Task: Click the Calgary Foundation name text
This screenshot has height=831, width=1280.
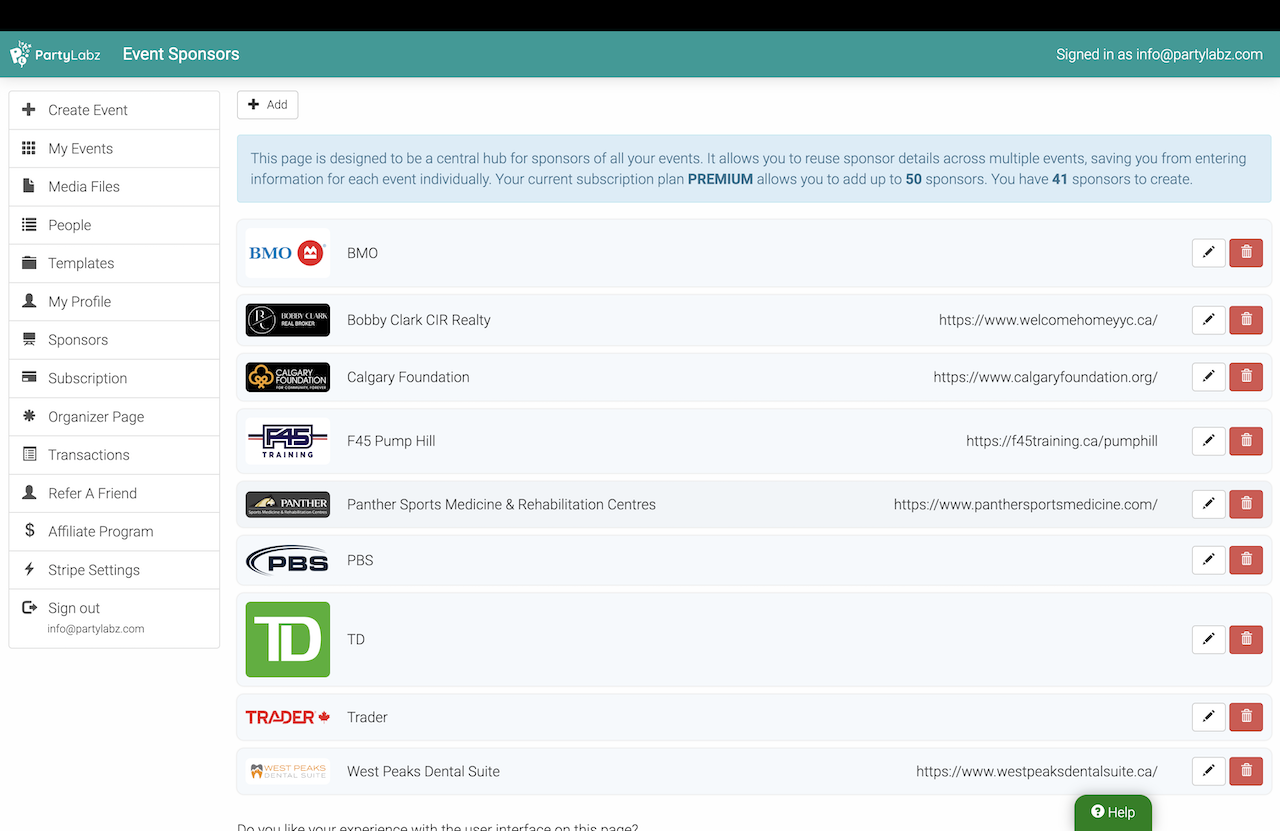Action: coord(408,377)
